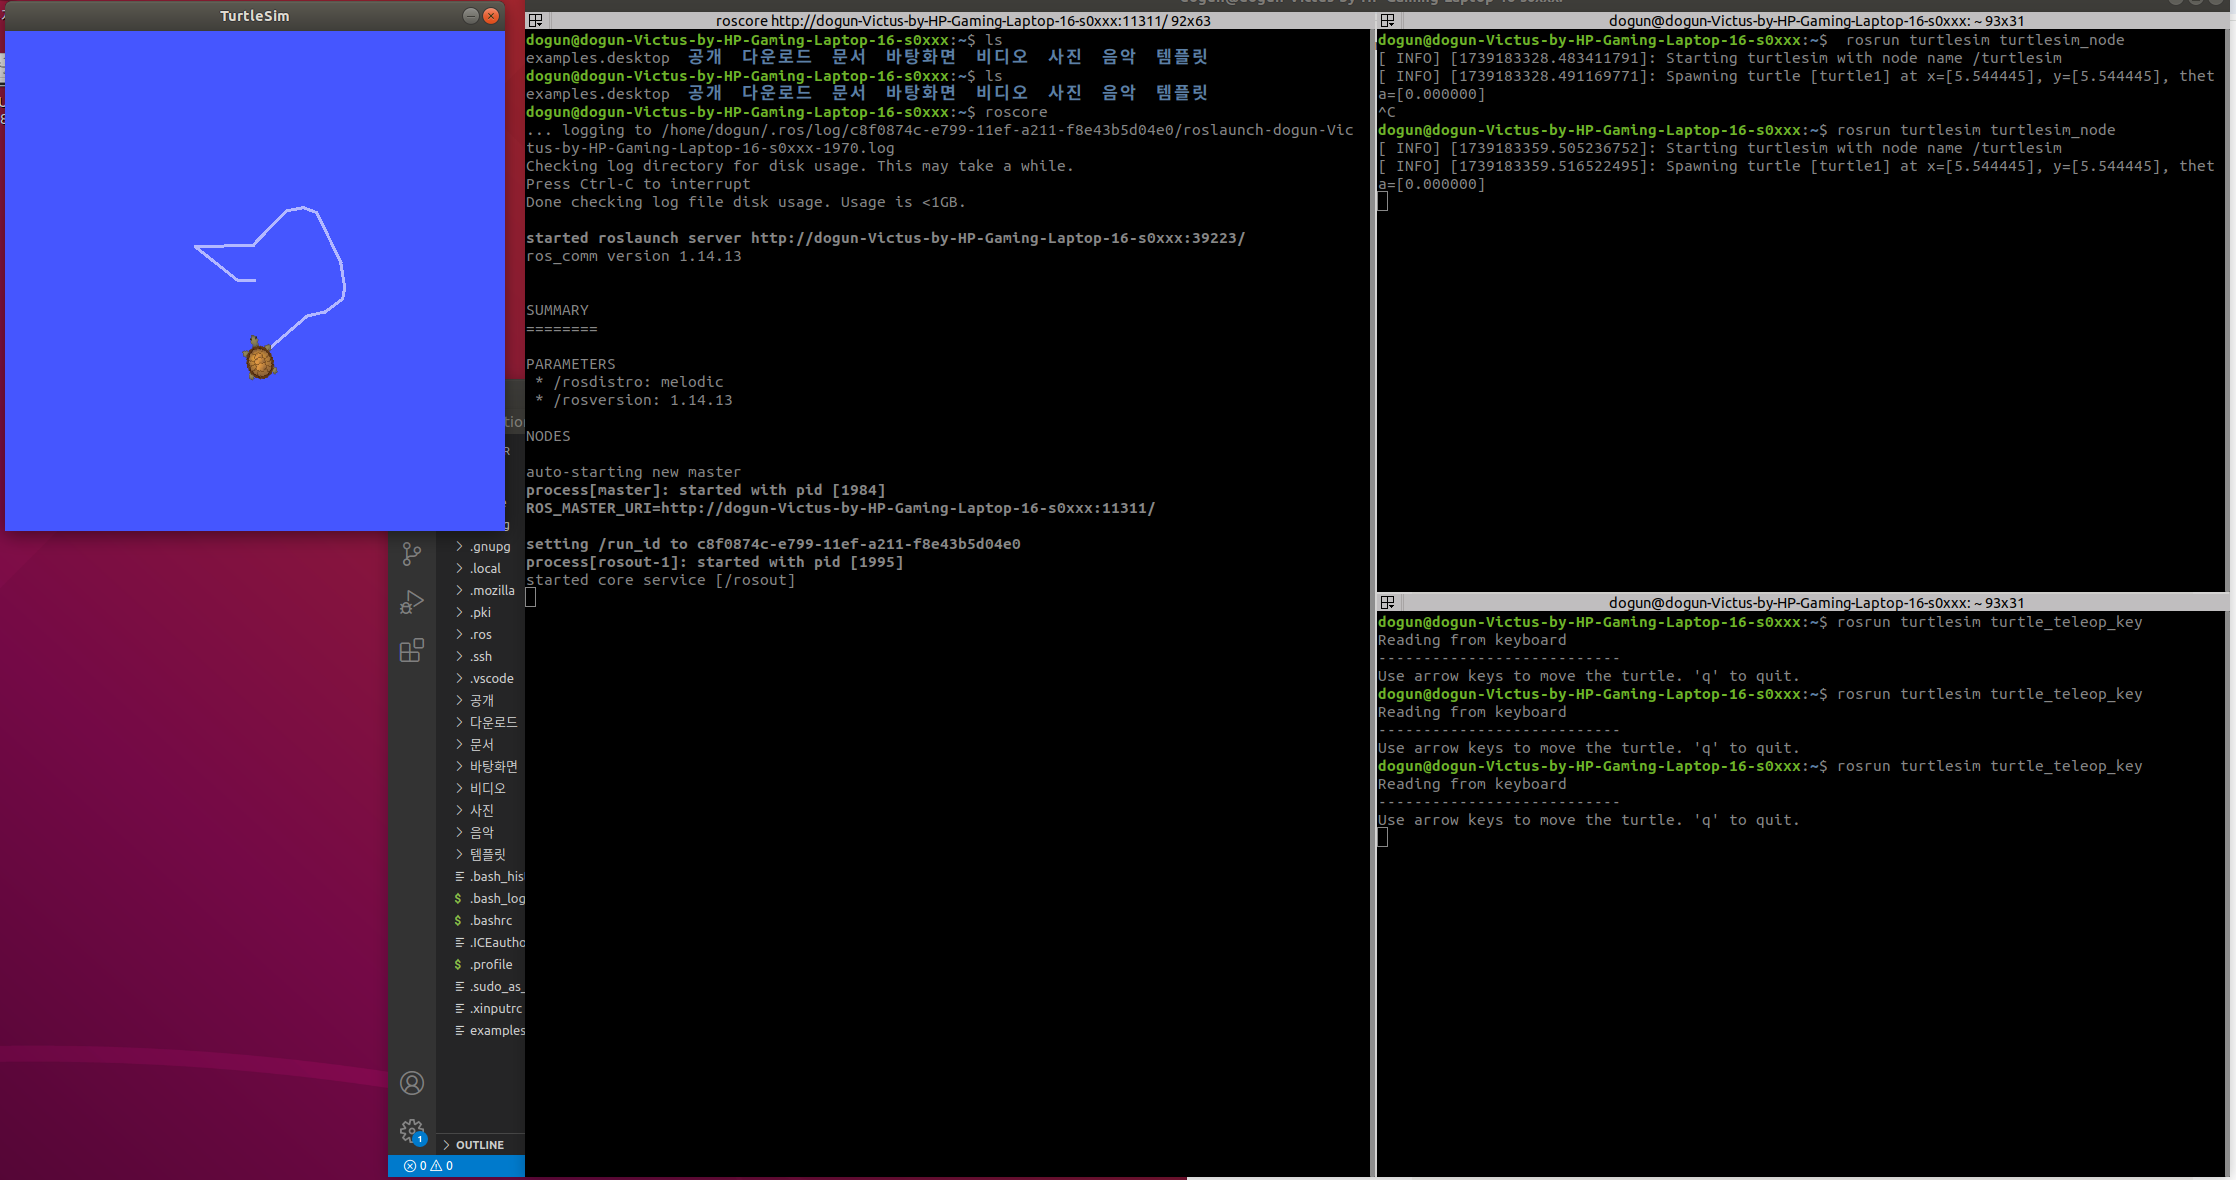The height and width of the screenshot is (1180, 2236).
Task: Click the teleop terminal pane layout icon
Action: (x=1387, y=603)
